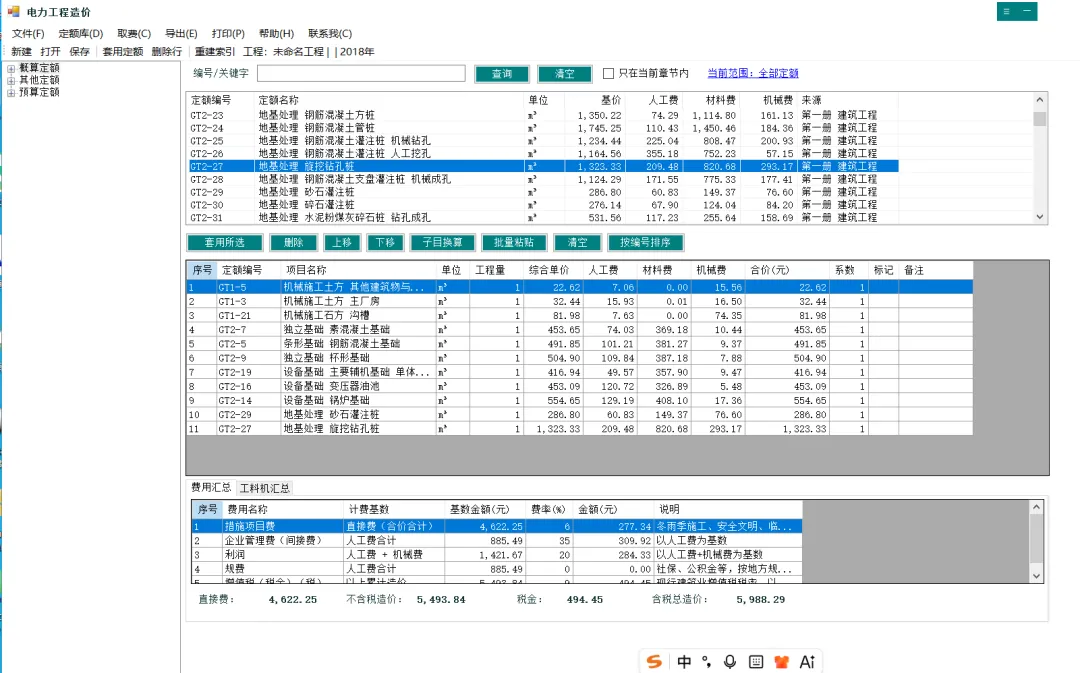Viewport: 1080px width, 673px height.
Task: Click the quota list vertical scrollbar down arrow
Action: [1039, 216]
